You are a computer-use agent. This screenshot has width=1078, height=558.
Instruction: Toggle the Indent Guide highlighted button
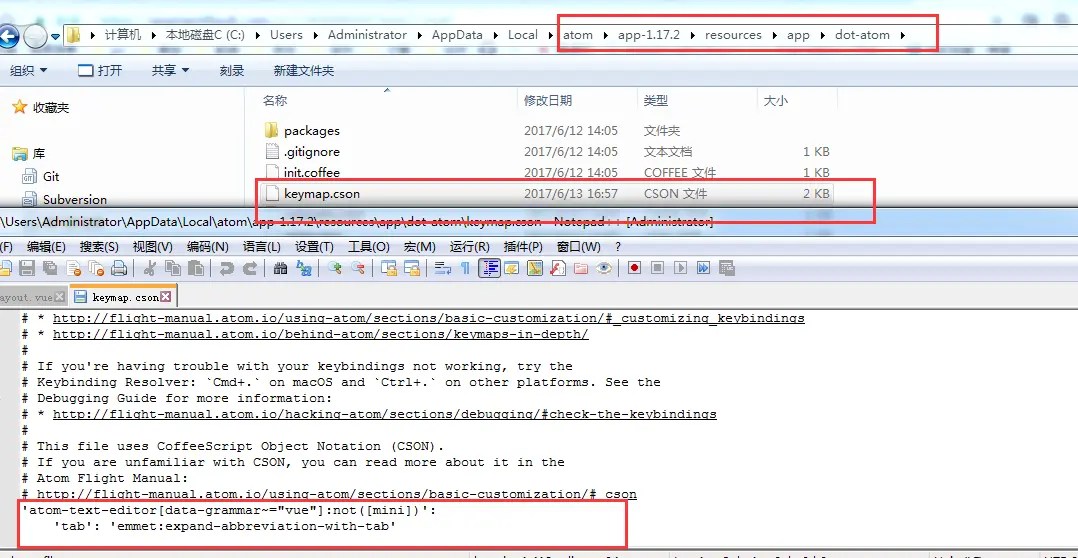tap(489, 269)
